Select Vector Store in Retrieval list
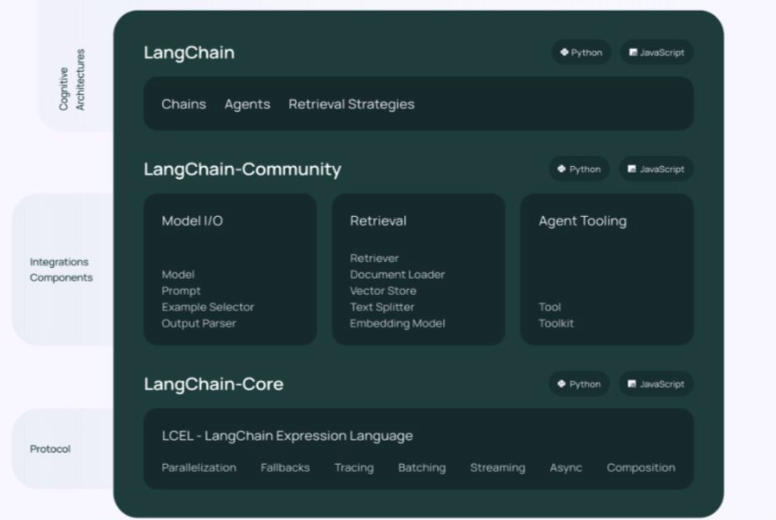 click(383, 291)
